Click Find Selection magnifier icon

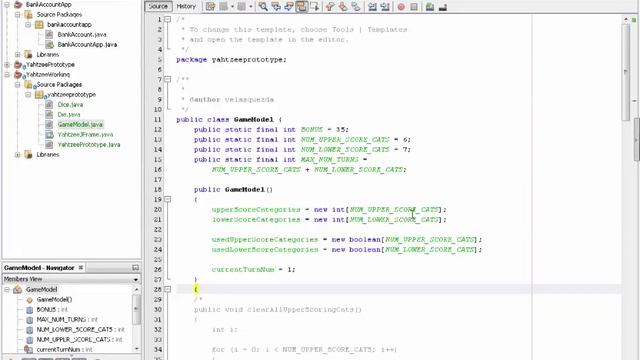[263, 7]
